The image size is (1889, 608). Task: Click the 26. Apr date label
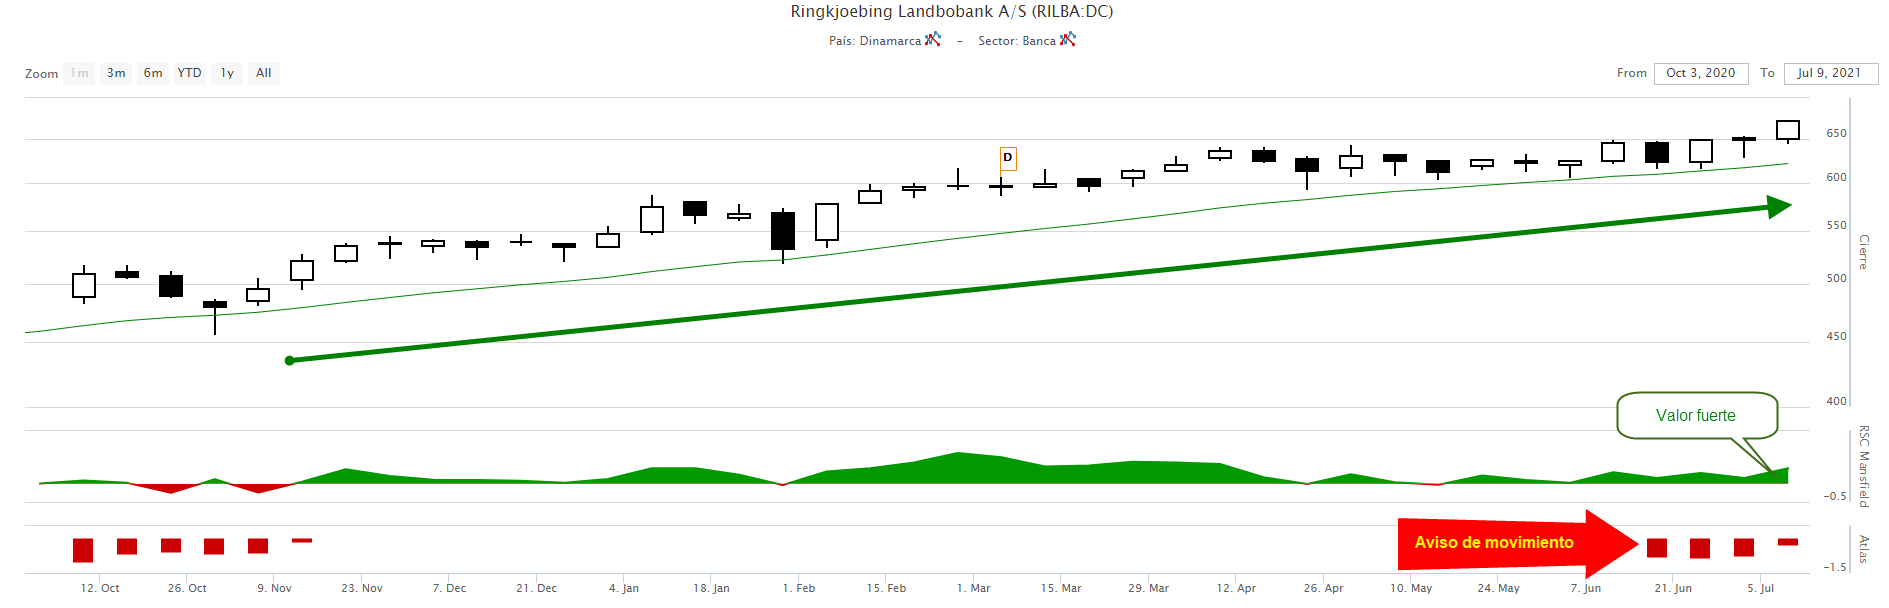tap(1323, 588)
